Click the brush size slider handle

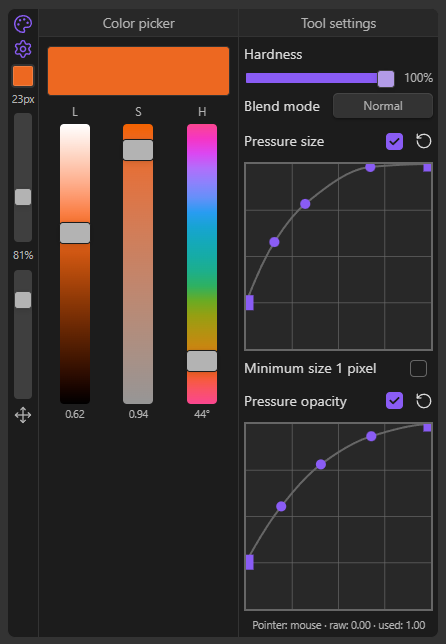pos(23,197)
